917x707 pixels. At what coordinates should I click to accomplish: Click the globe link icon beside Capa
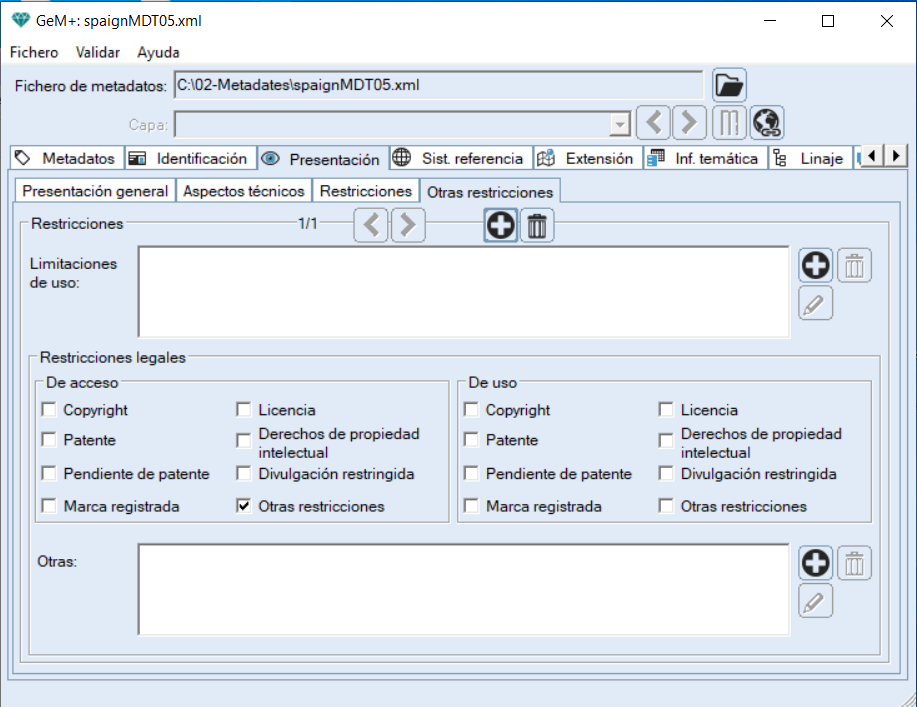[768, 123]
